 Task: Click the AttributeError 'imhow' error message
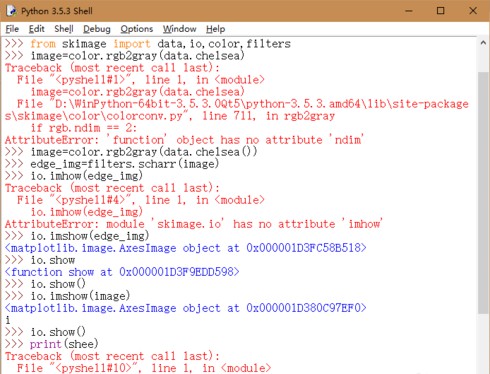[193, 224]
